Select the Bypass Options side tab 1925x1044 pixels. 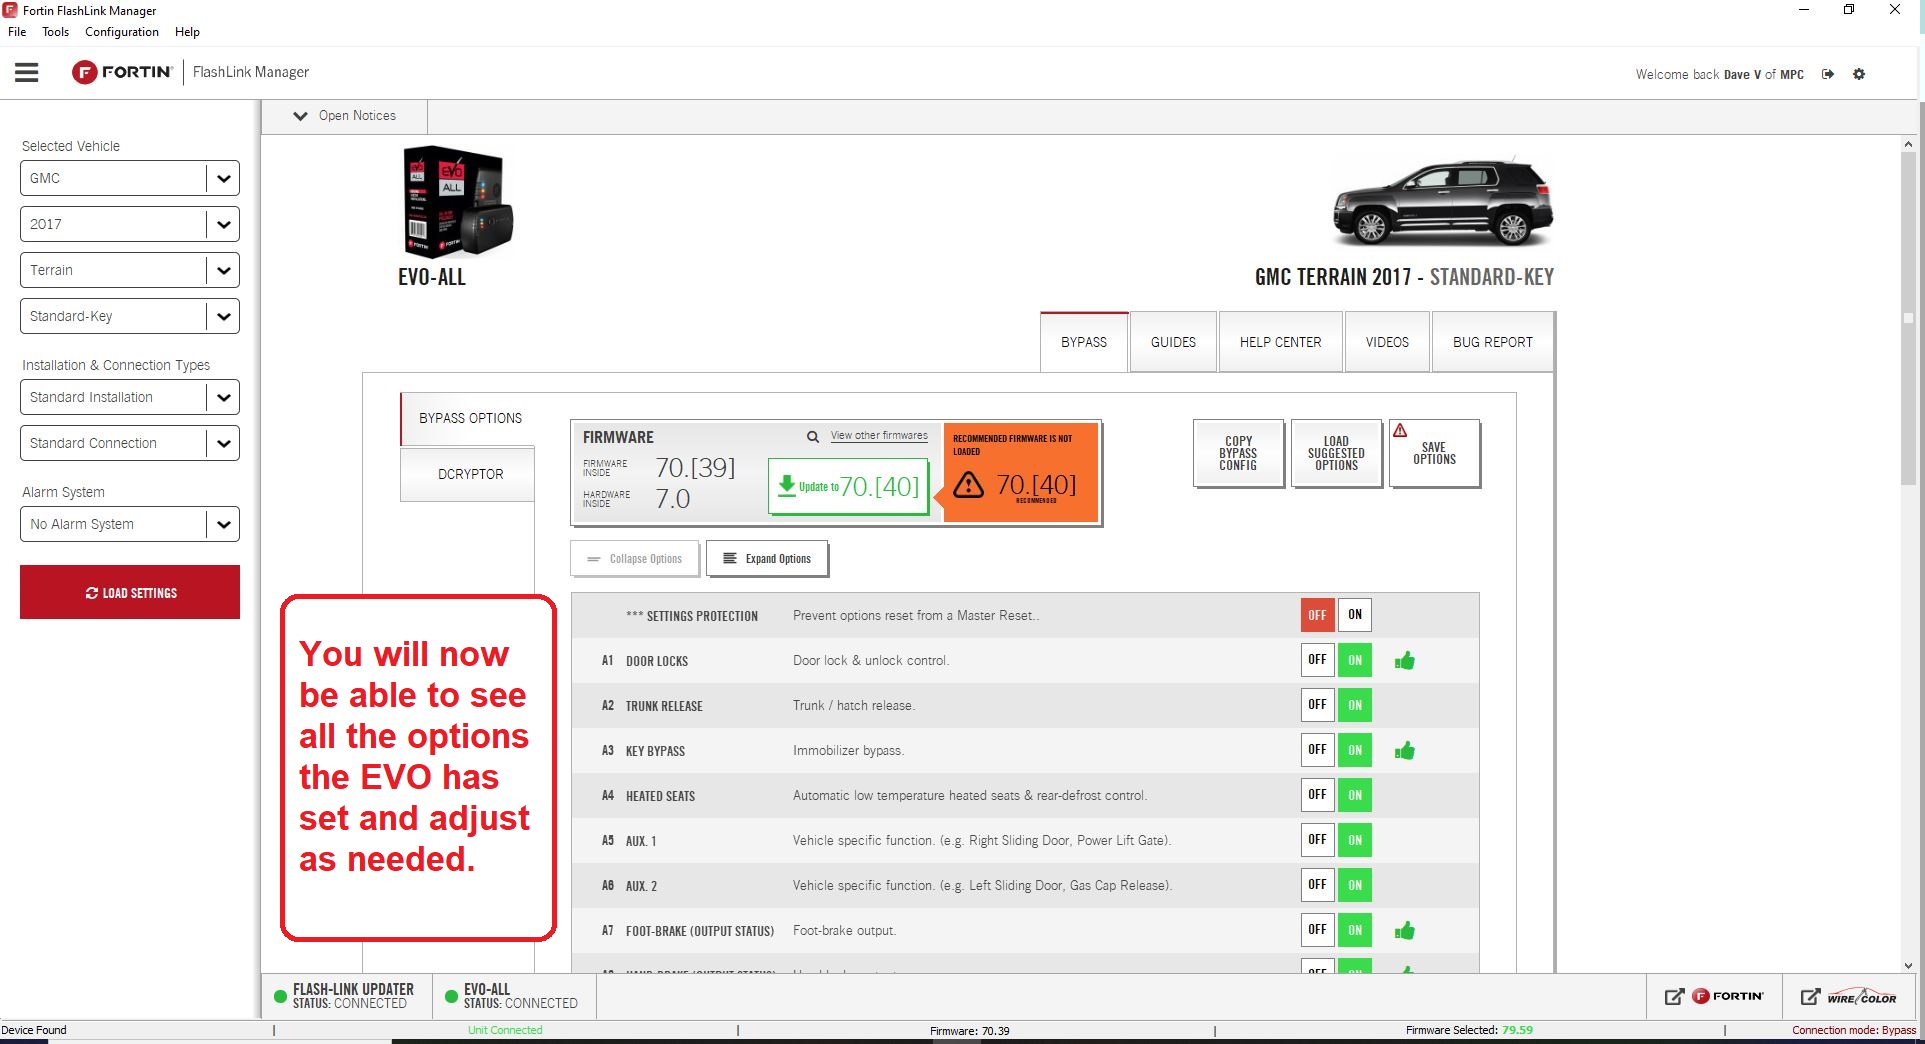[469, 418]
